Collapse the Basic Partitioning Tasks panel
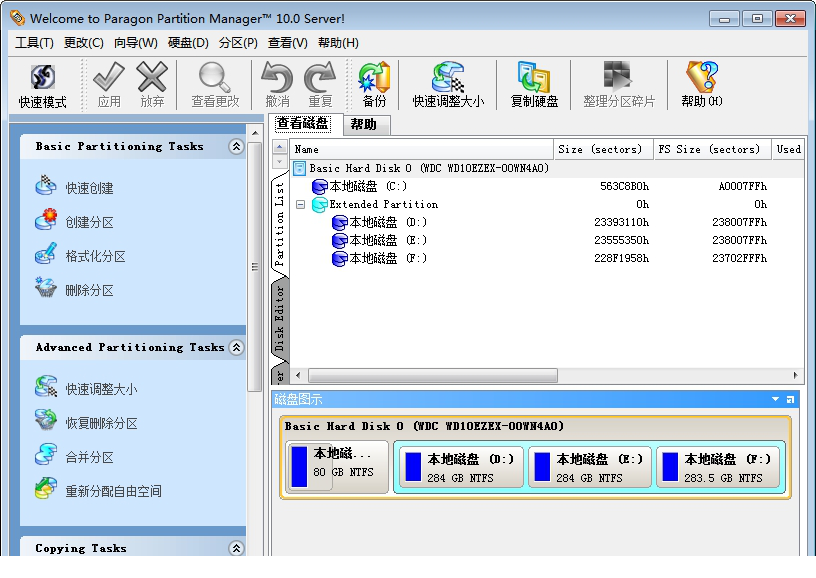This screenshot has width=816, height=578. pyautogui.click(x=236, y=147)
